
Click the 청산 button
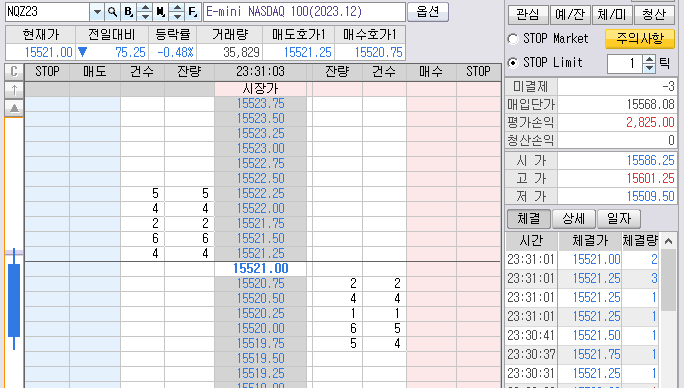click(x=653, y=15)
